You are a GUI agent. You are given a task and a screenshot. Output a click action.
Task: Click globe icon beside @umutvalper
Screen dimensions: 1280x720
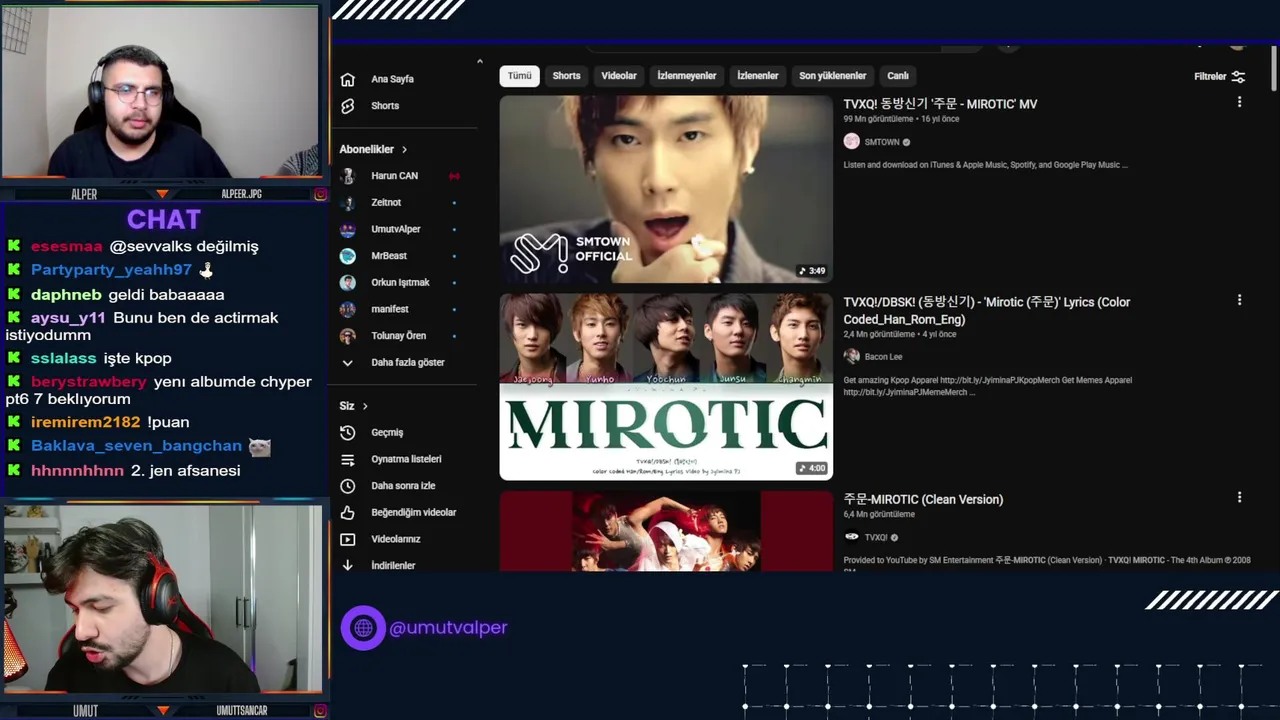point(363,628)
